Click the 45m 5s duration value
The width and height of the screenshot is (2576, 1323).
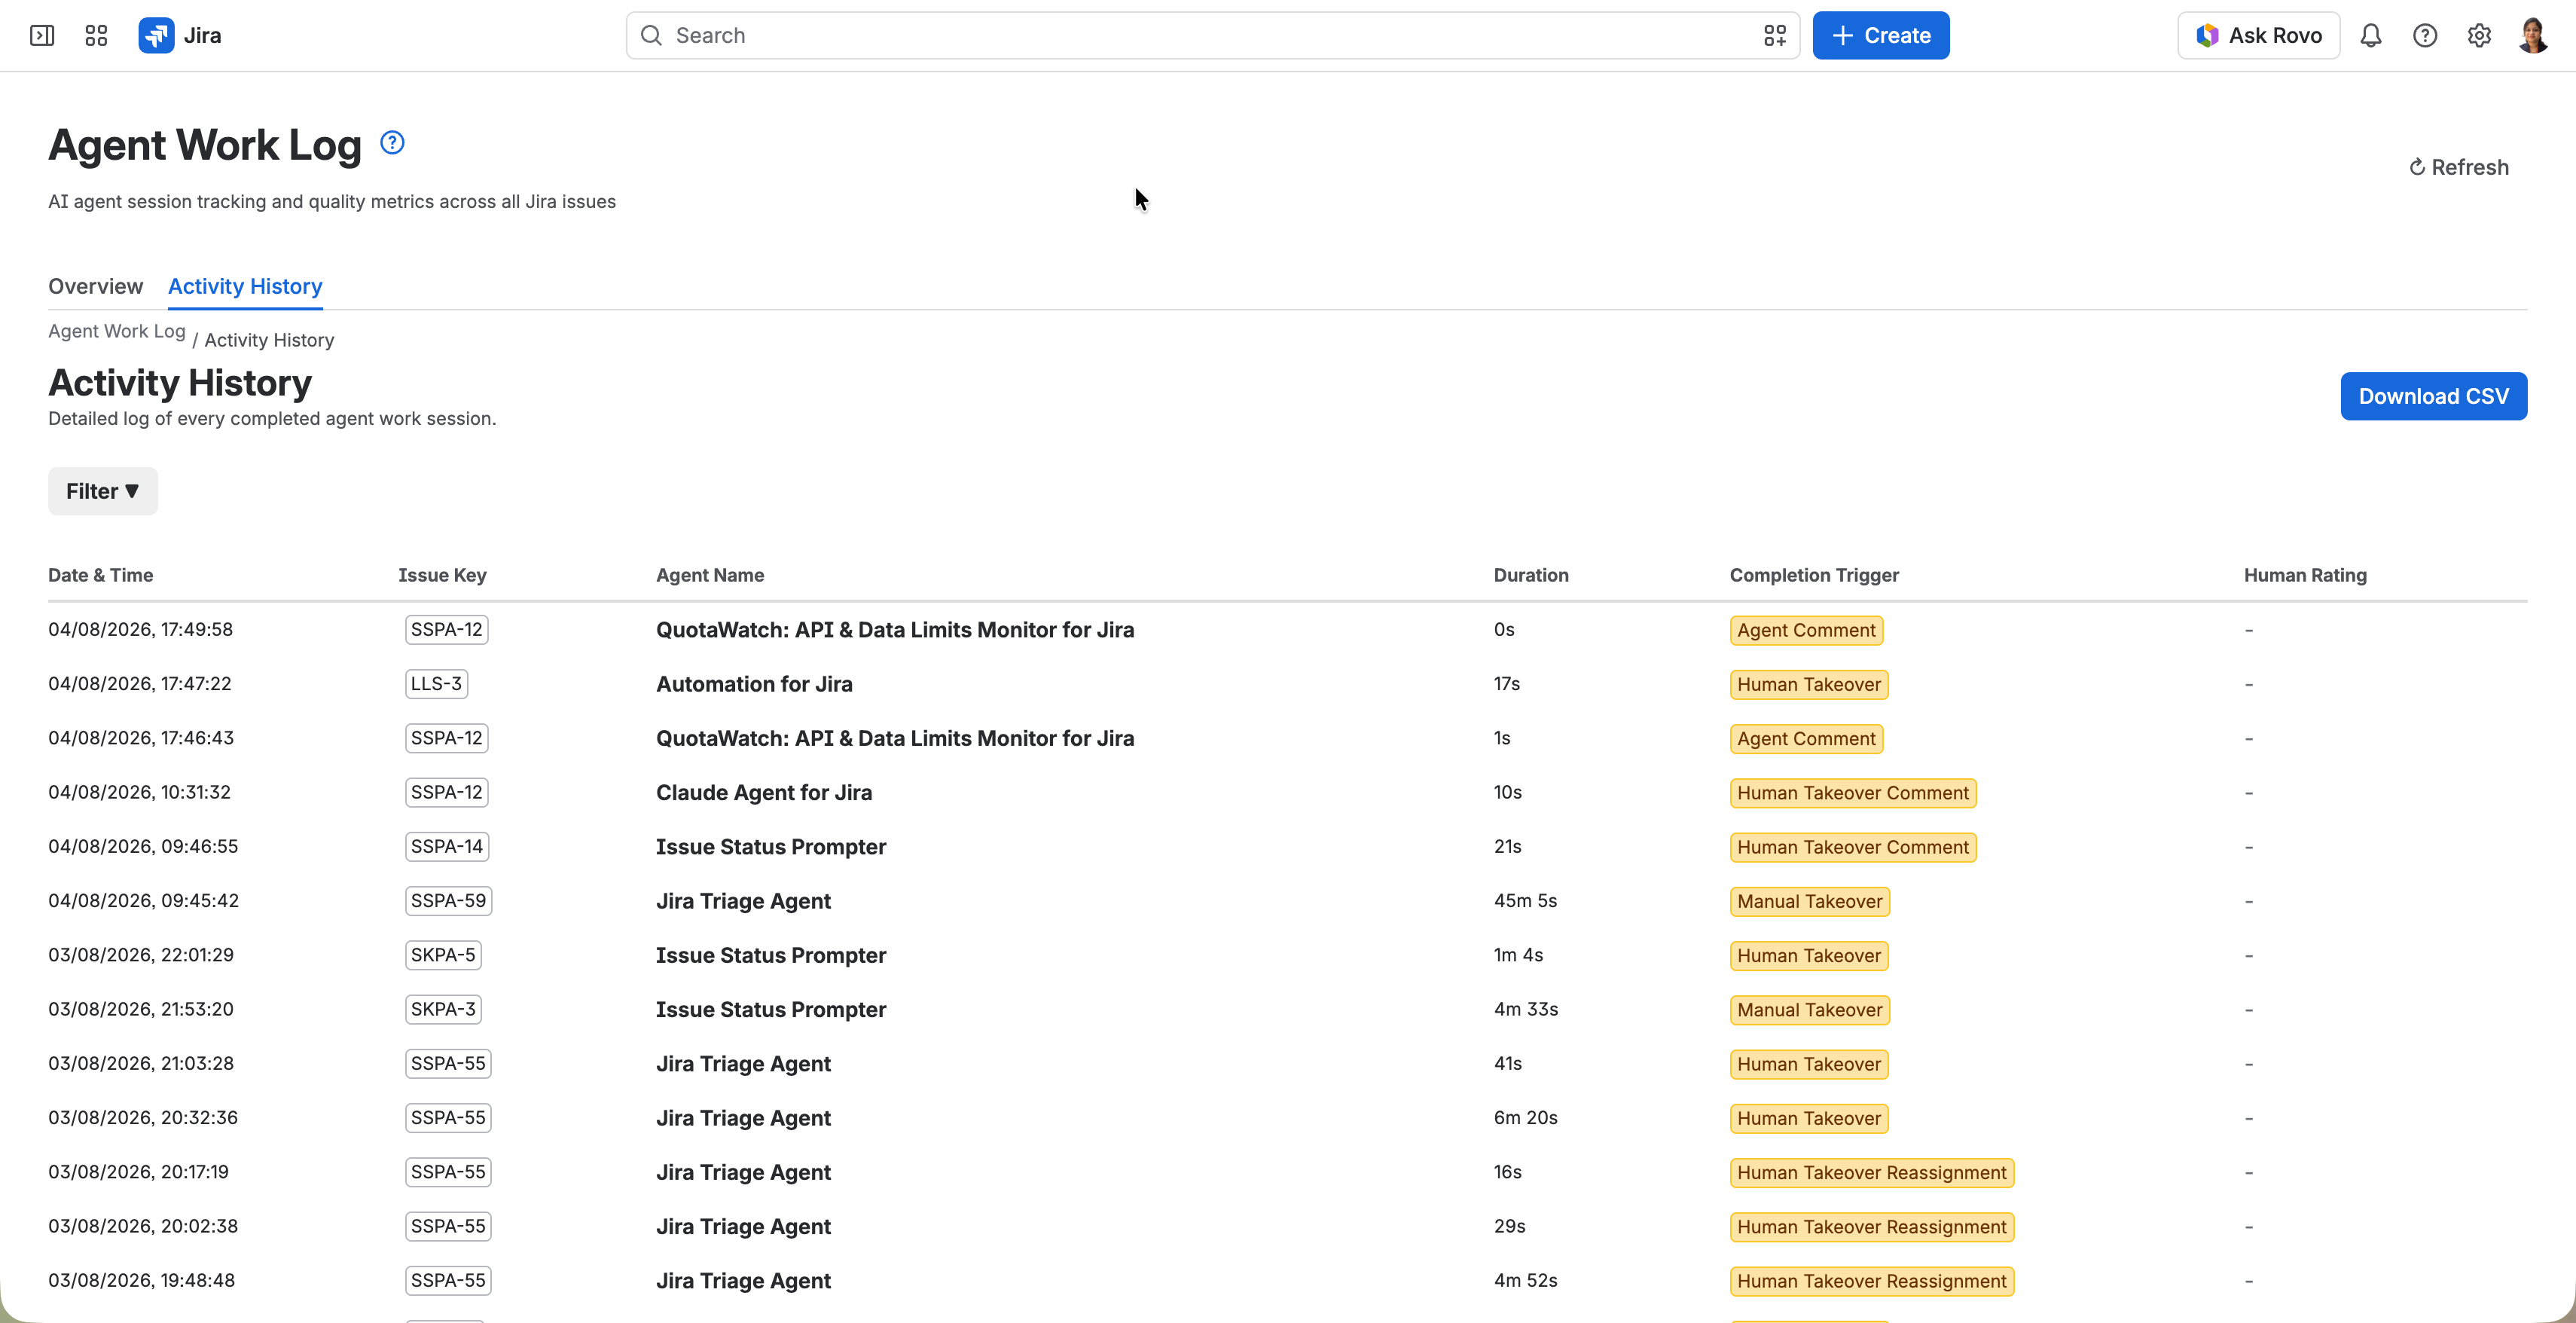tap(1525, 901)
